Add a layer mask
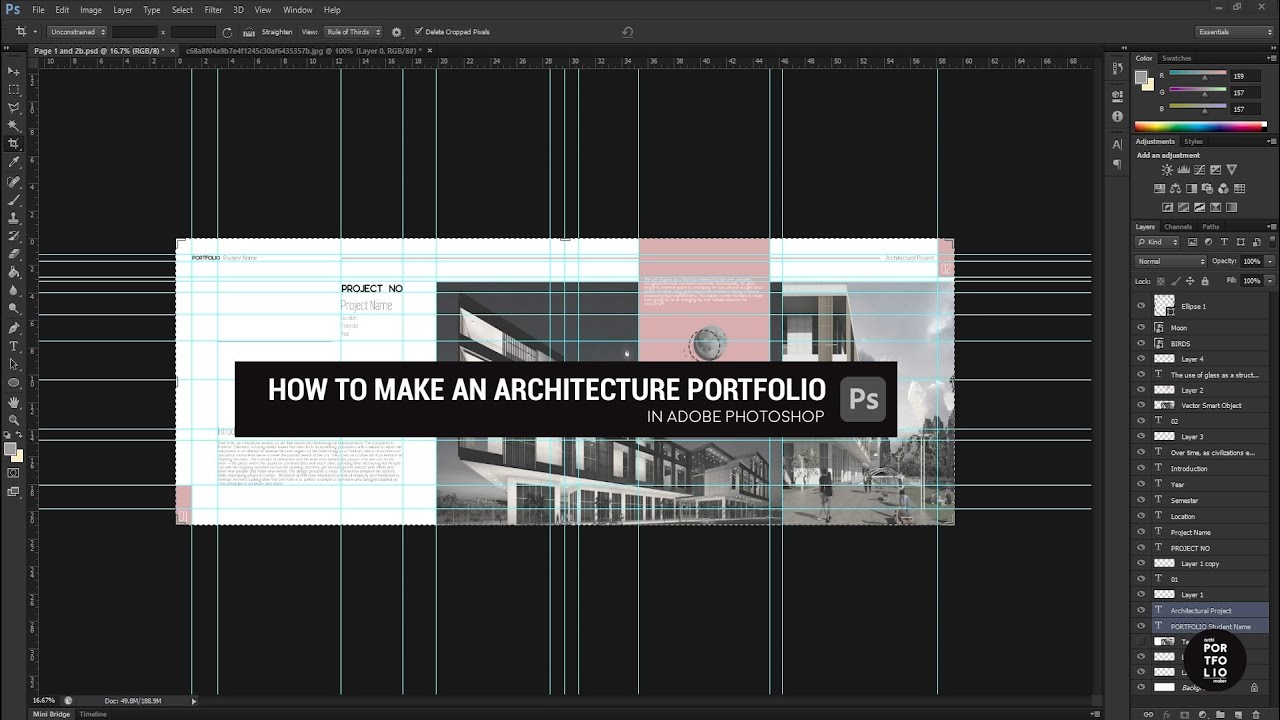This screenshot has width=1280, height=720. [x=1184, y=714]
